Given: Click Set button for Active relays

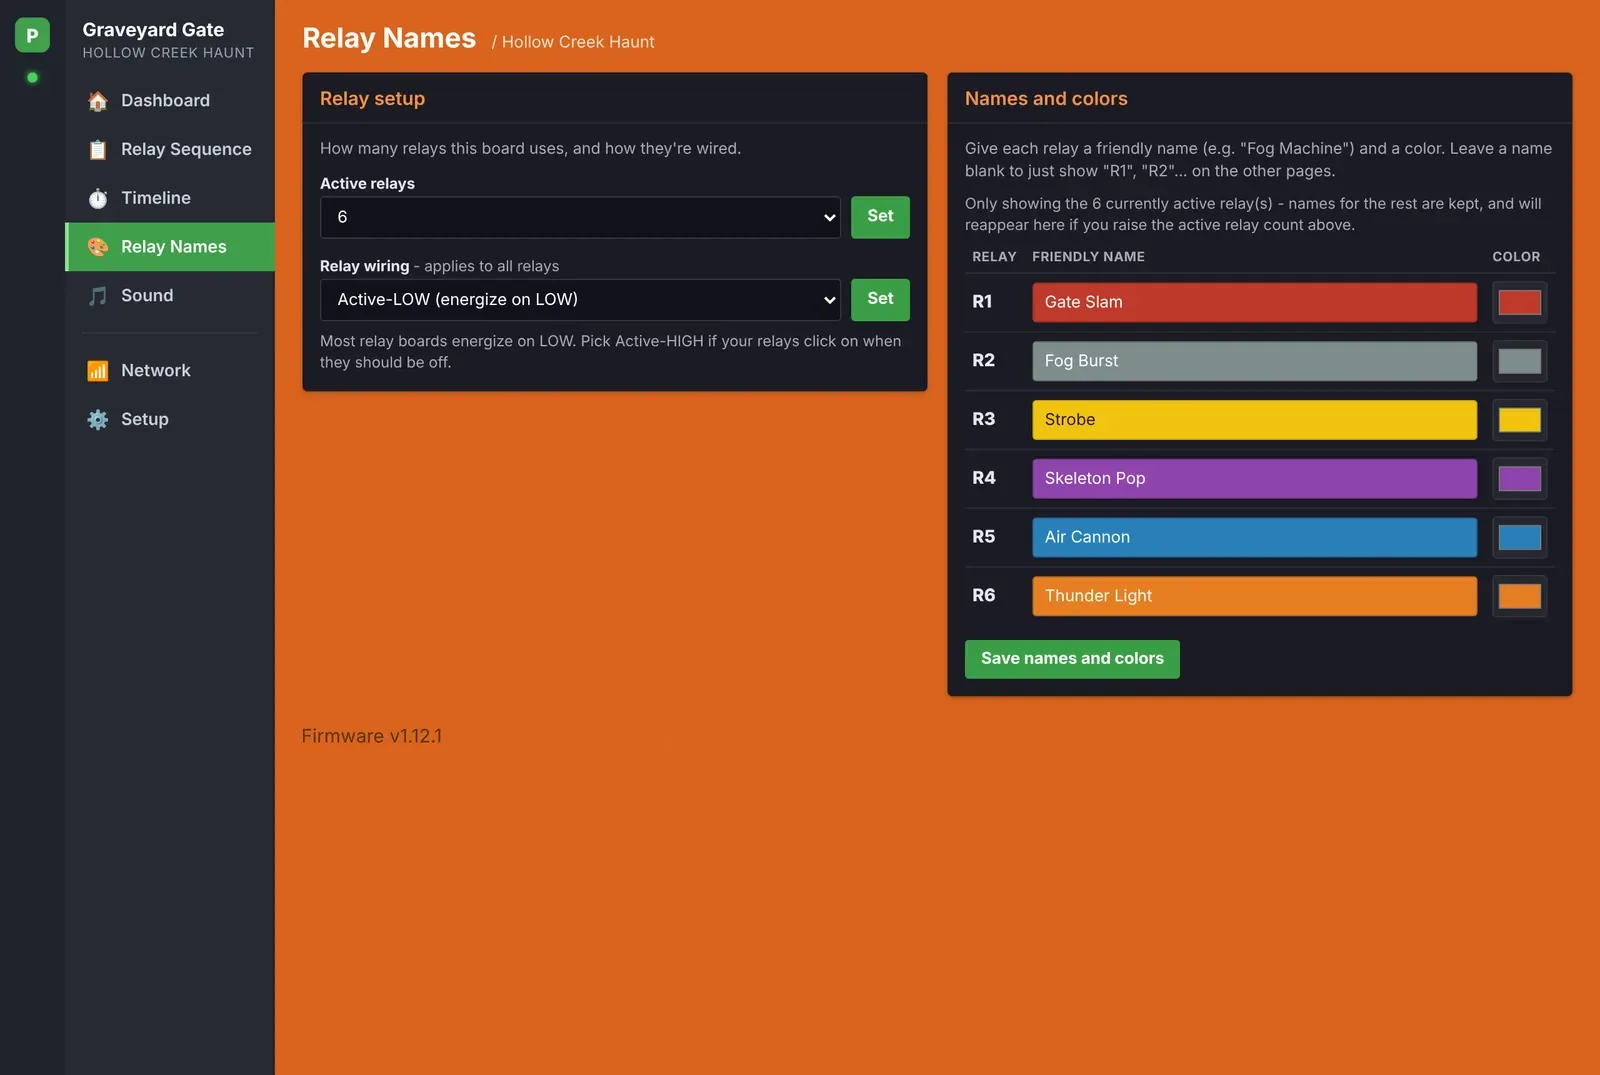Looking at the screenshot, I should tap(880, 217).
